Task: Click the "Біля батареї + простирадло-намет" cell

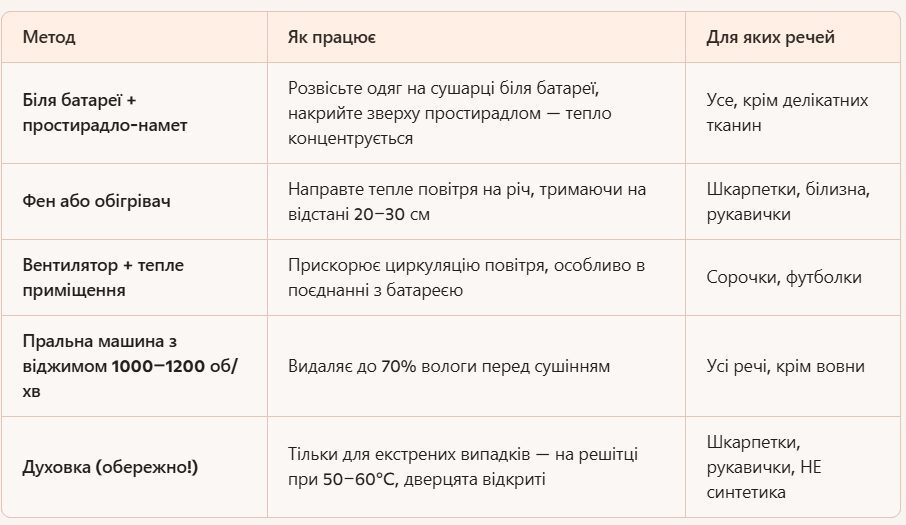Action: [x=105, y=113]
